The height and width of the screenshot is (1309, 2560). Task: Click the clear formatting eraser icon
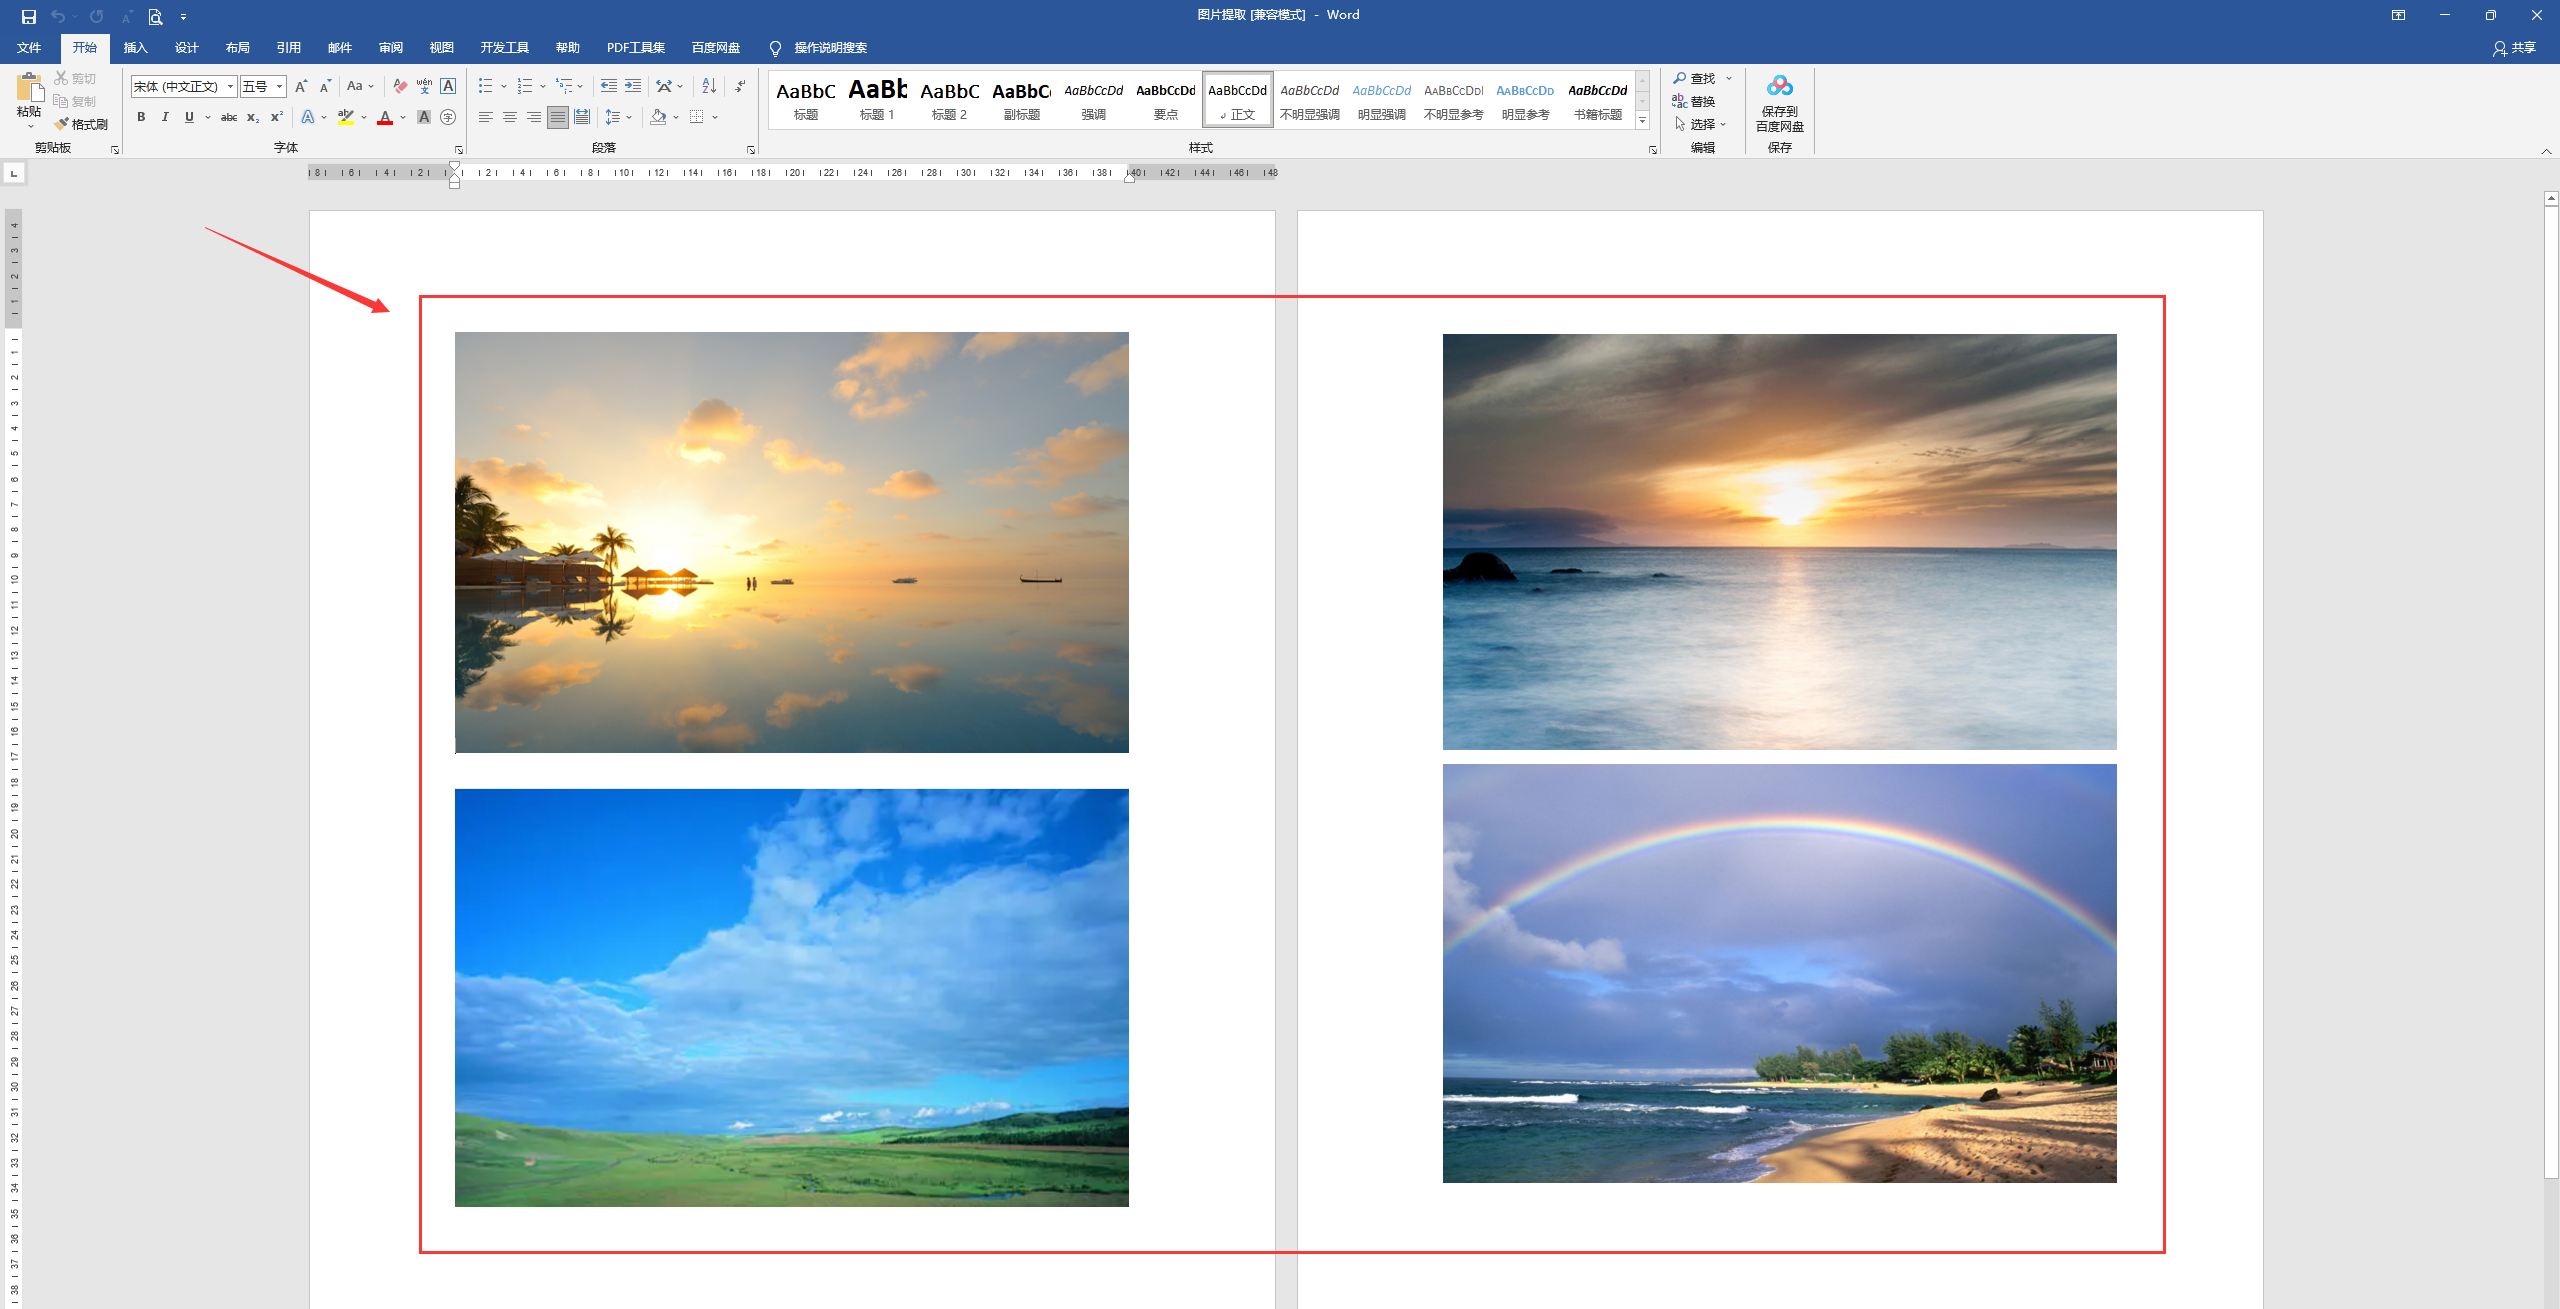[x=400, y=86]
